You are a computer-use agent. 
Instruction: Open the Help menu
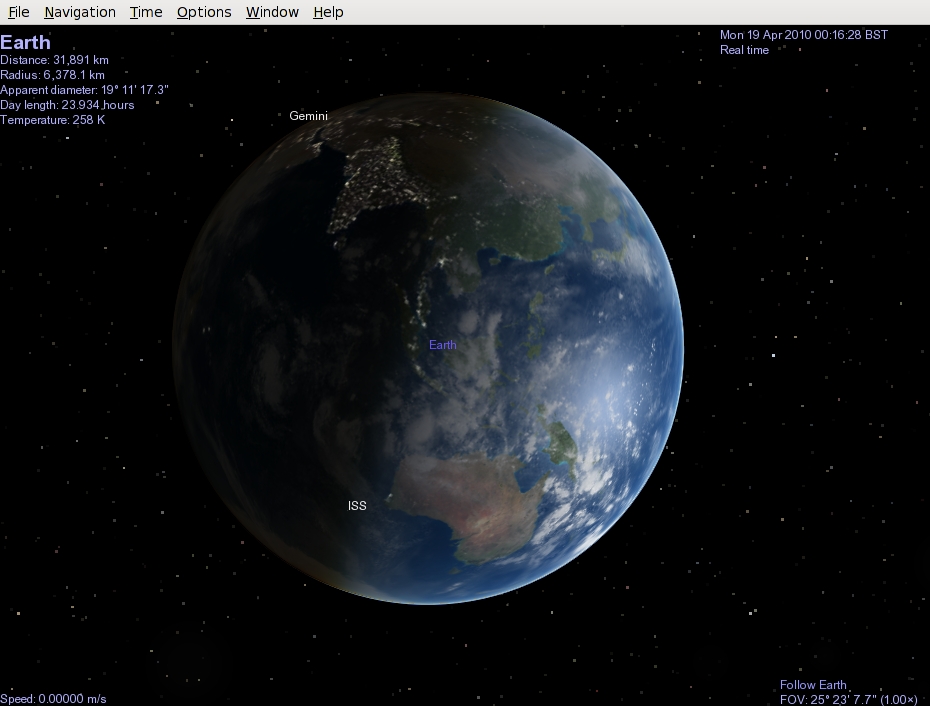point(328,12)
